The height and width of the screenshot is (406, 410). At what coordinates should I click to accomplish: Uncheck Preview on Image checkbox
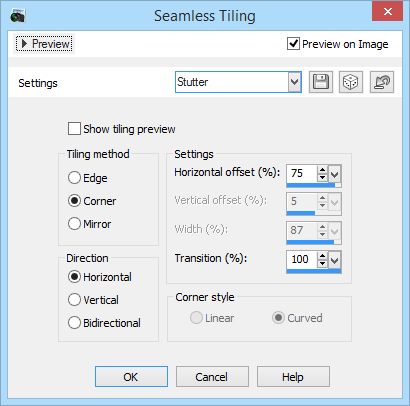coord(293,44)
